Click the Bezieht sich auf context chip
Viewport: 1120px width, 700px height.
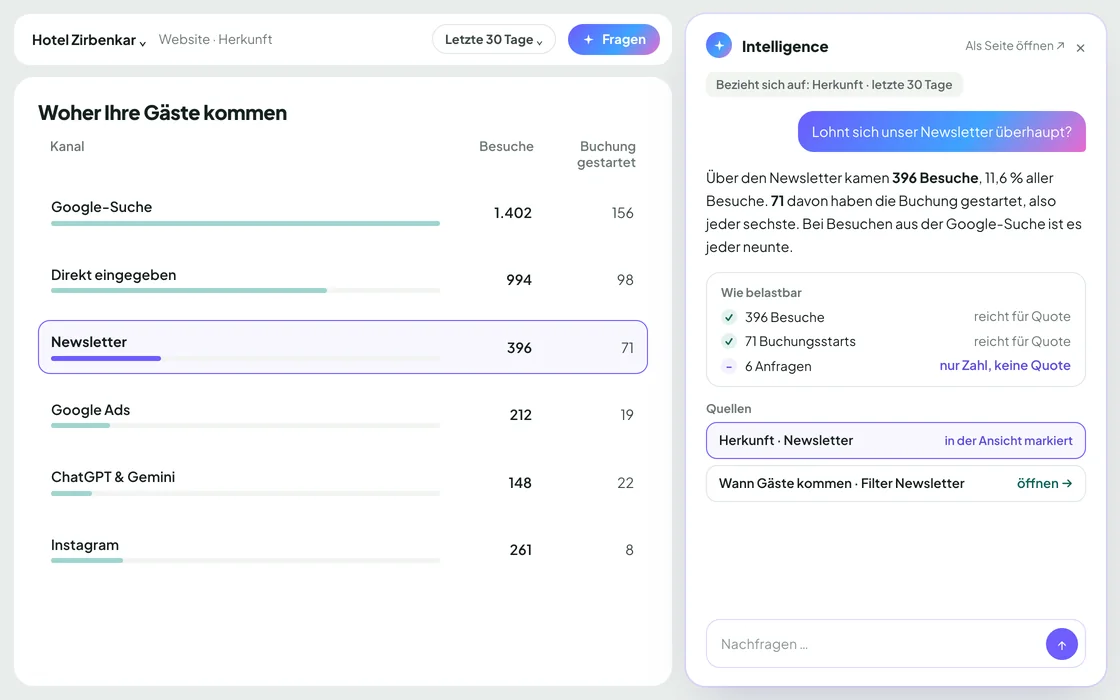click(x=834, y=85)
